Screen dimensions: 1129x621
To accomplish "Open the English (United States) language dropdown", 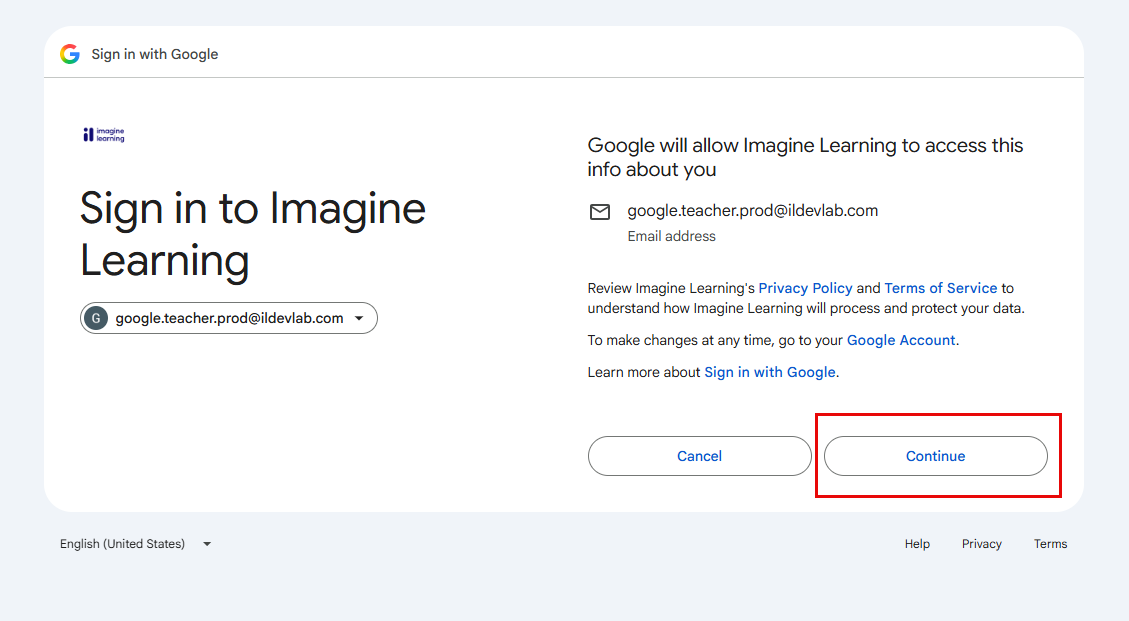I will [135, 544].
